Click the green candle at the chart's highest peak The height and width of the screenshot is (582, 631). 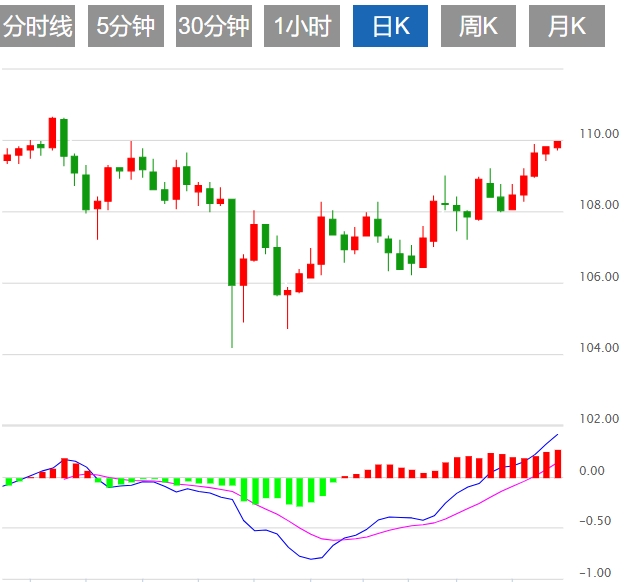coord(64,137)
